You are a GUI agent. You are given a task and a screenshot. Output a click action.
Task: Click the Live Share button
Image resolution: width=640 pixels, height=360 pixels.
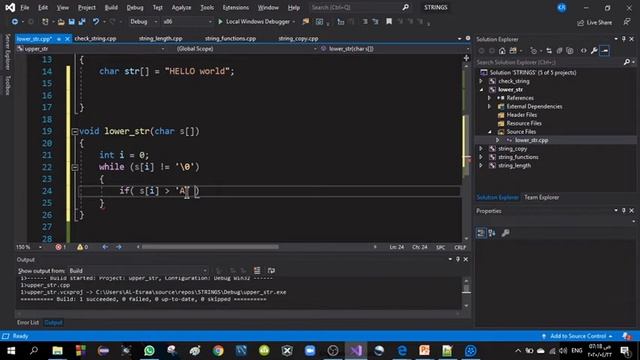[x=595, y=23]
